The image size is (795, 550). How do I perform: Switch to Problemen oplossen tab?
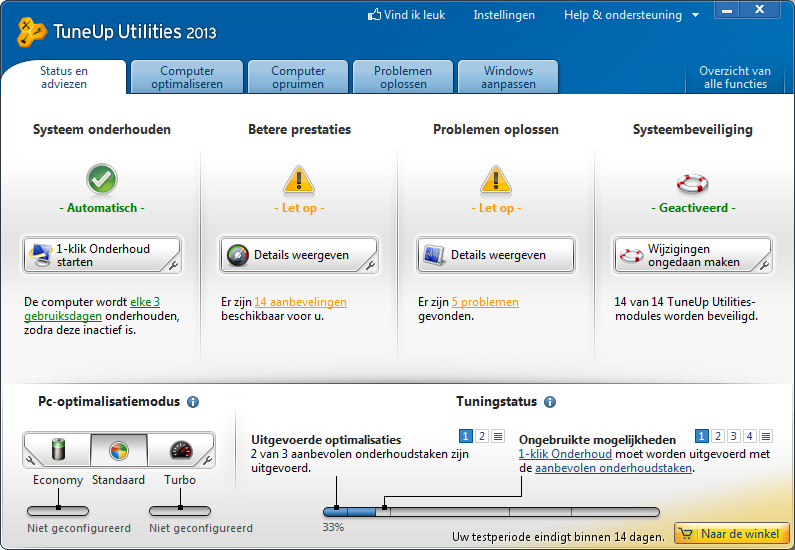(403, 77)
